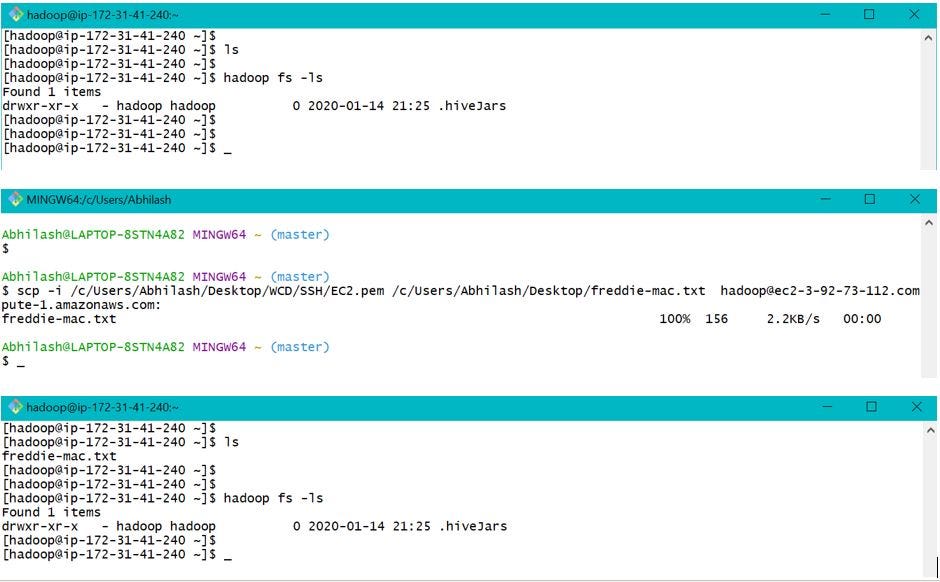Click the app icon of the top hadoop terminal

pos(16,14)
